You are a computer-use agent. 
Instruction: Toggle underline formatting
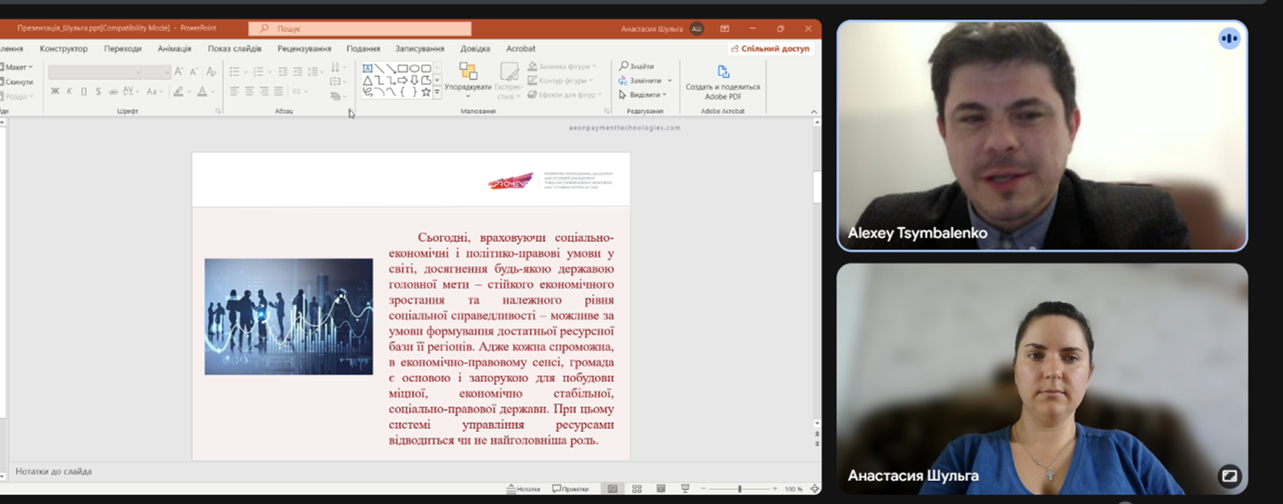83,91
